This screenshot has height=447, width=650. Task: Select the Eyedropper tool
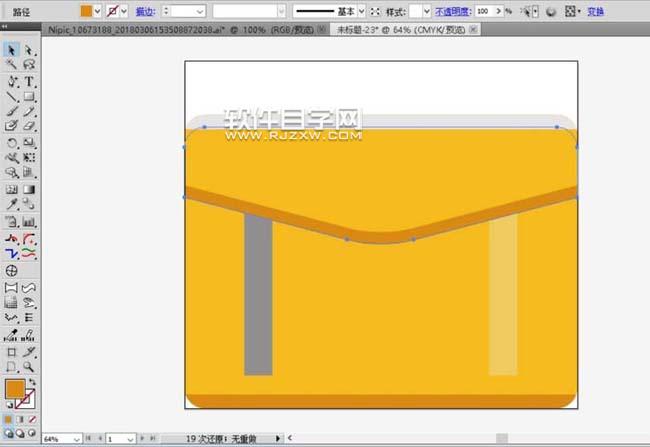[11, 204]
